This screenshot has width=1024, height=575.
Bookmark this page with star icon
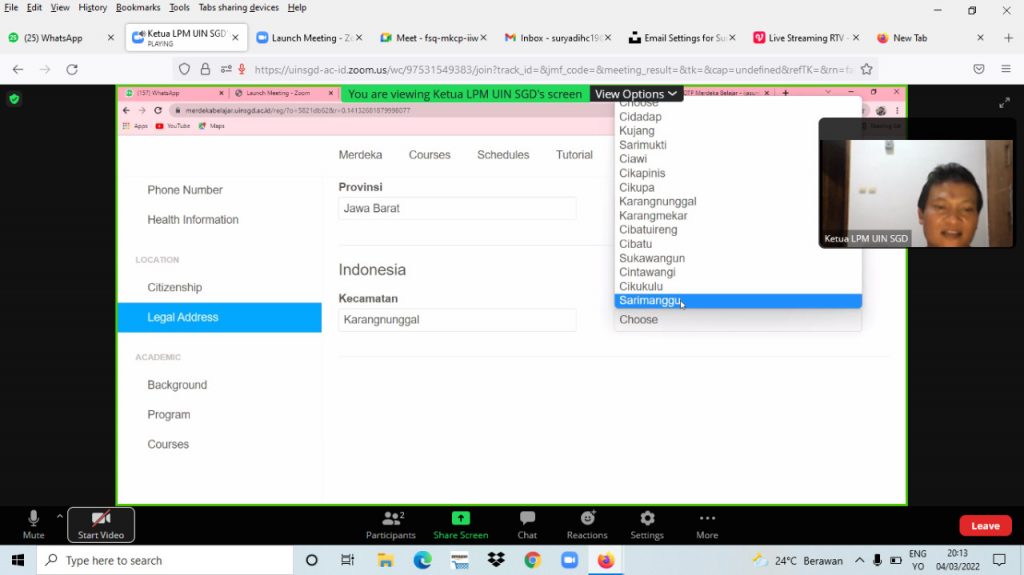coord(867,70)
